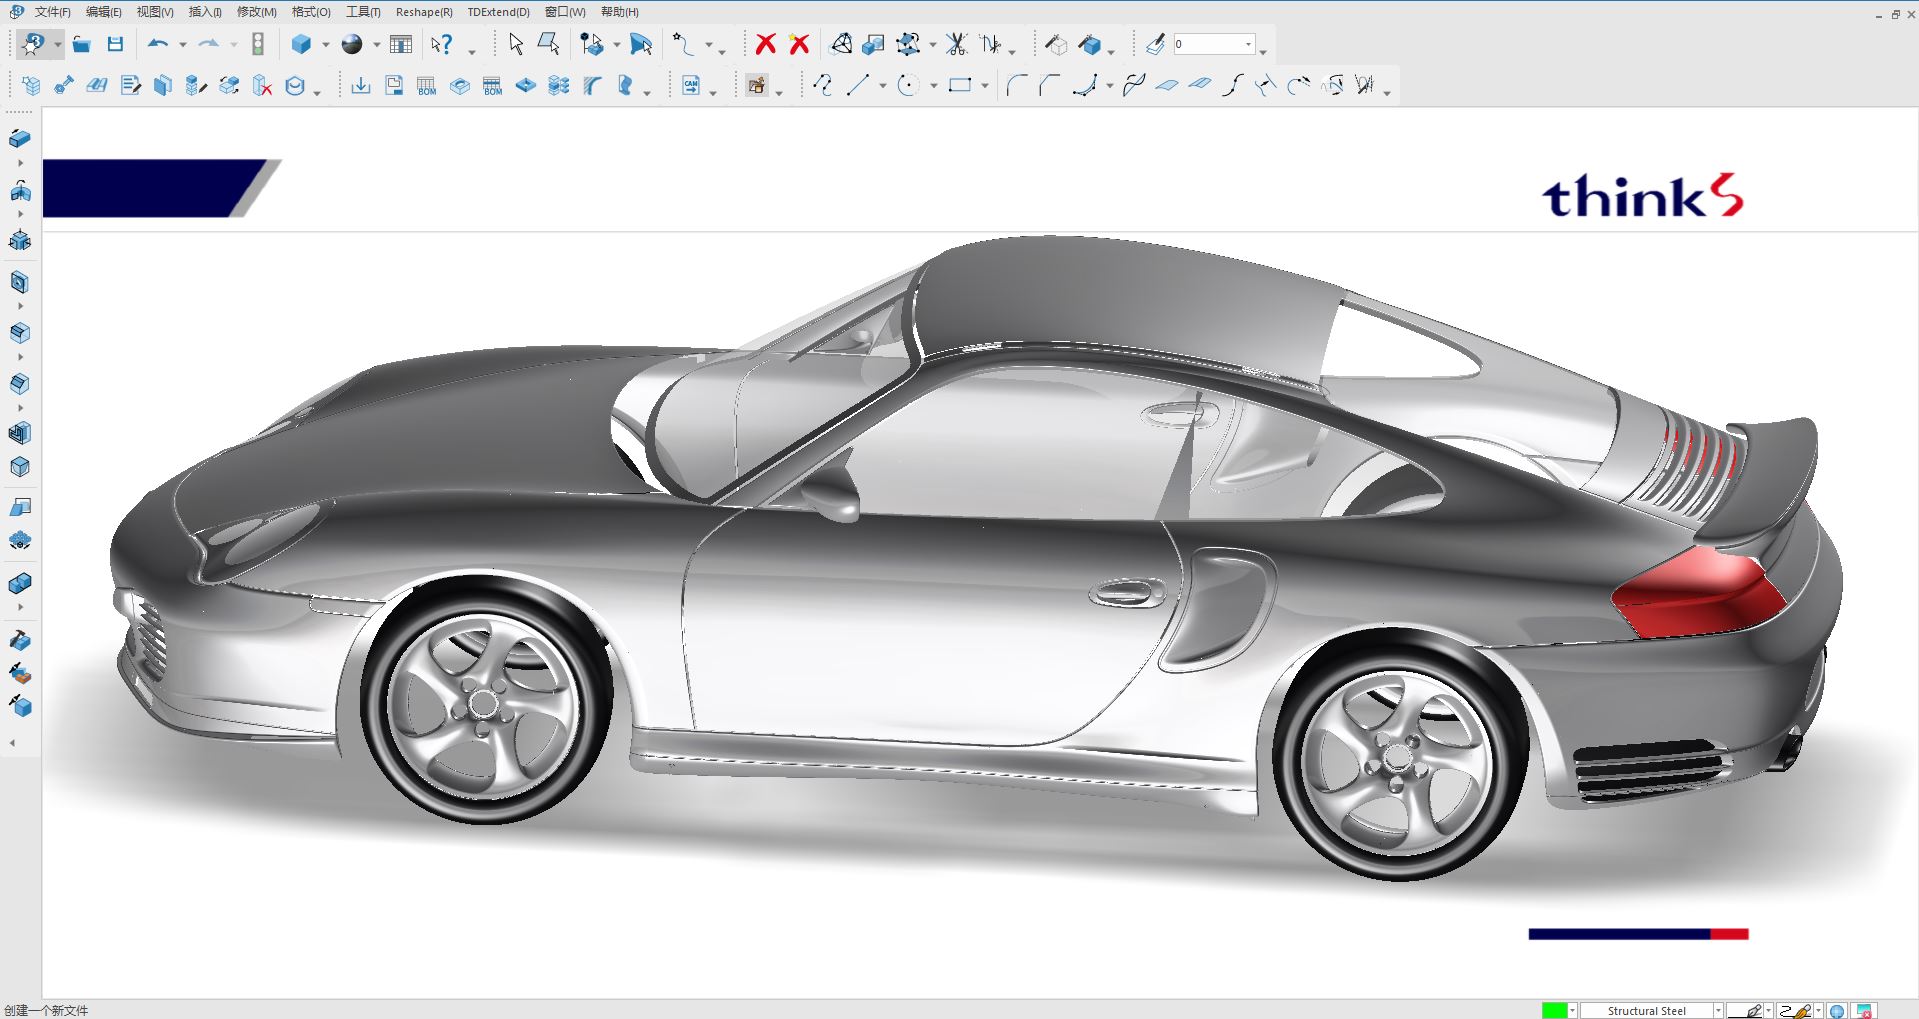This screenshot has width=1919, height=1019.
Task: Open the Reshape(R) menu
Action: tap(424, 12)
